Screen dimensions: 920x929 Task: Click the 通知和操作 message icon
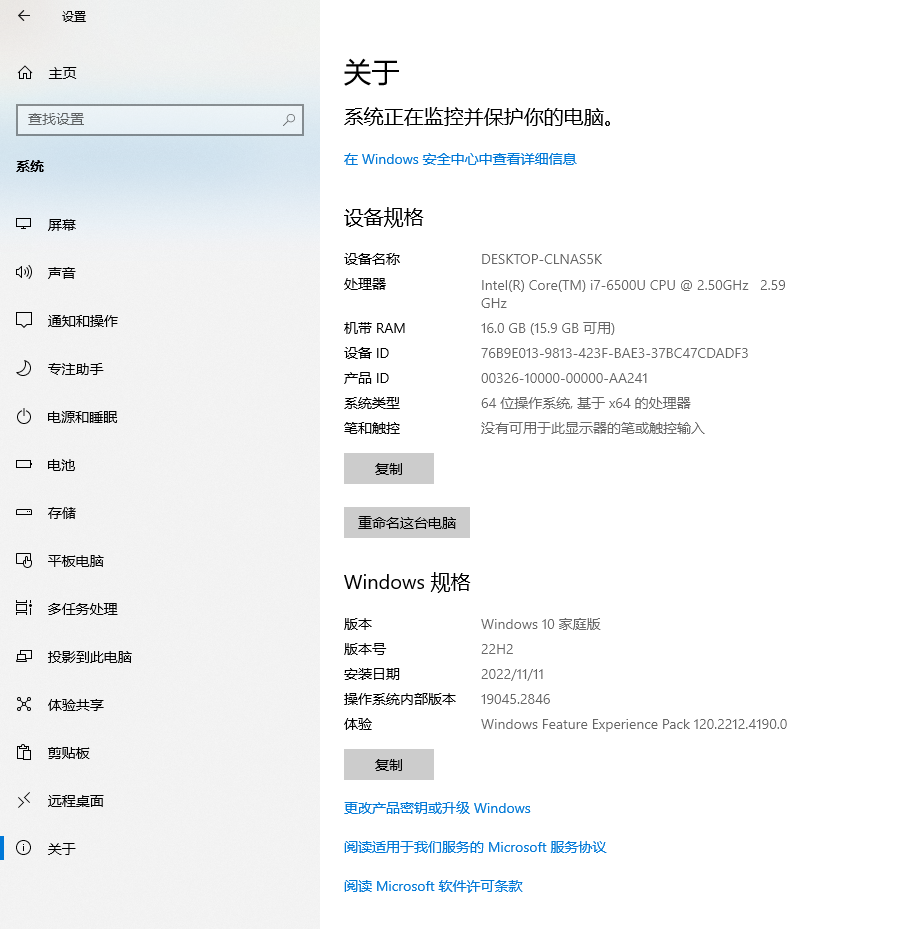tap(24, 321)
